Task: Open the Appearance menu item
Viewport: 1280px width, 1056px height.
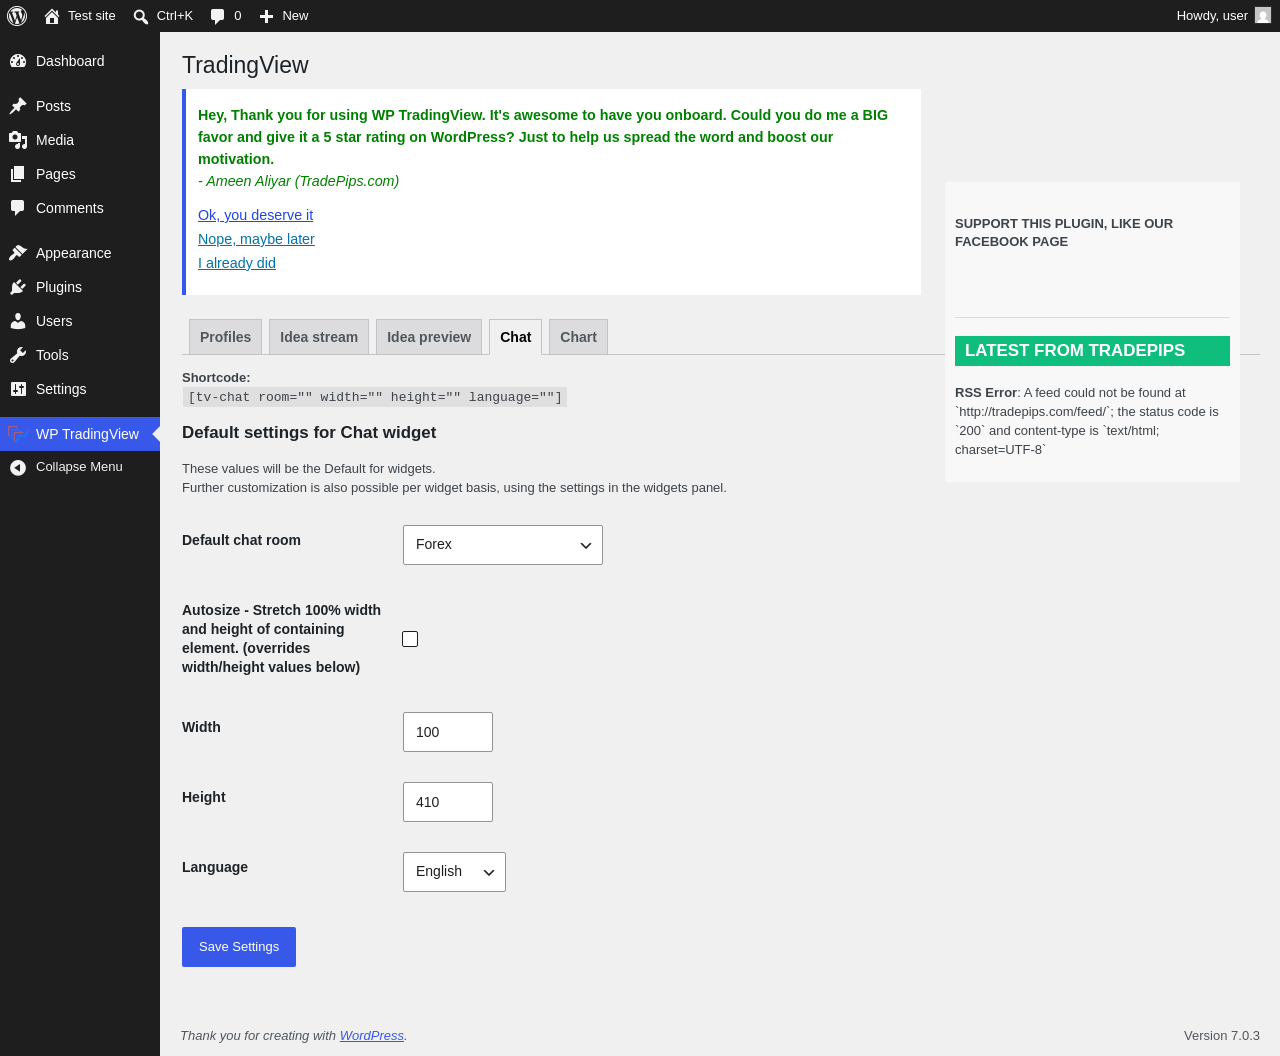Action: (x=80, y=253)
